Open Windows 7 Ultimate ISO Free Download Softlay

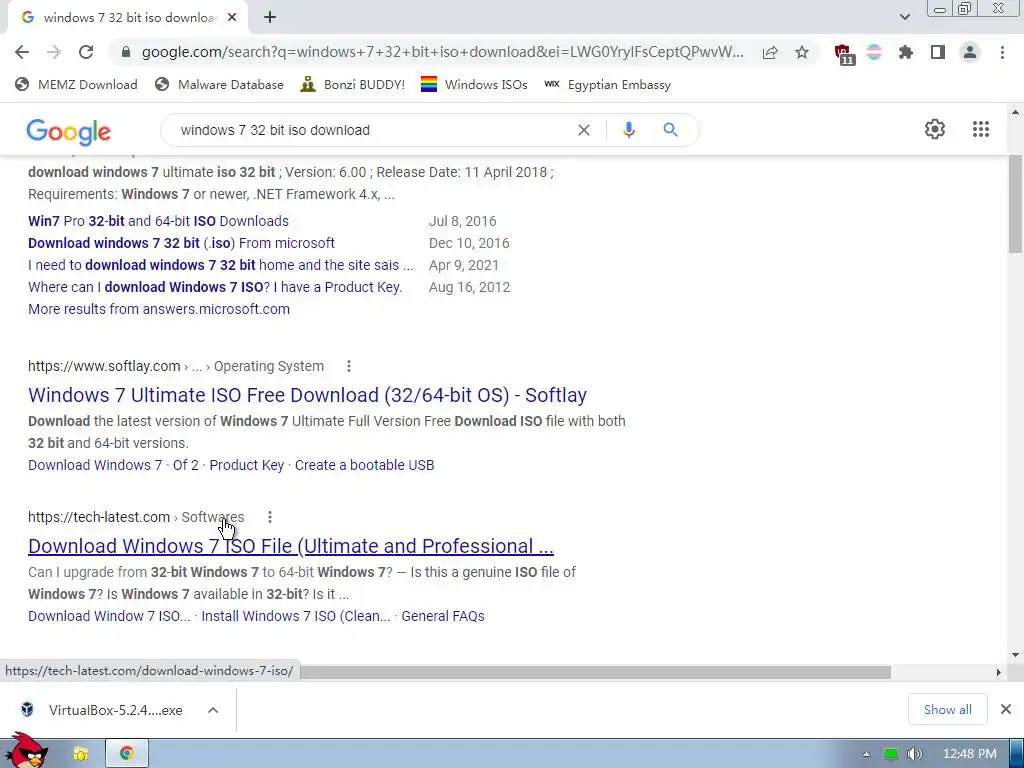point(307,395)
